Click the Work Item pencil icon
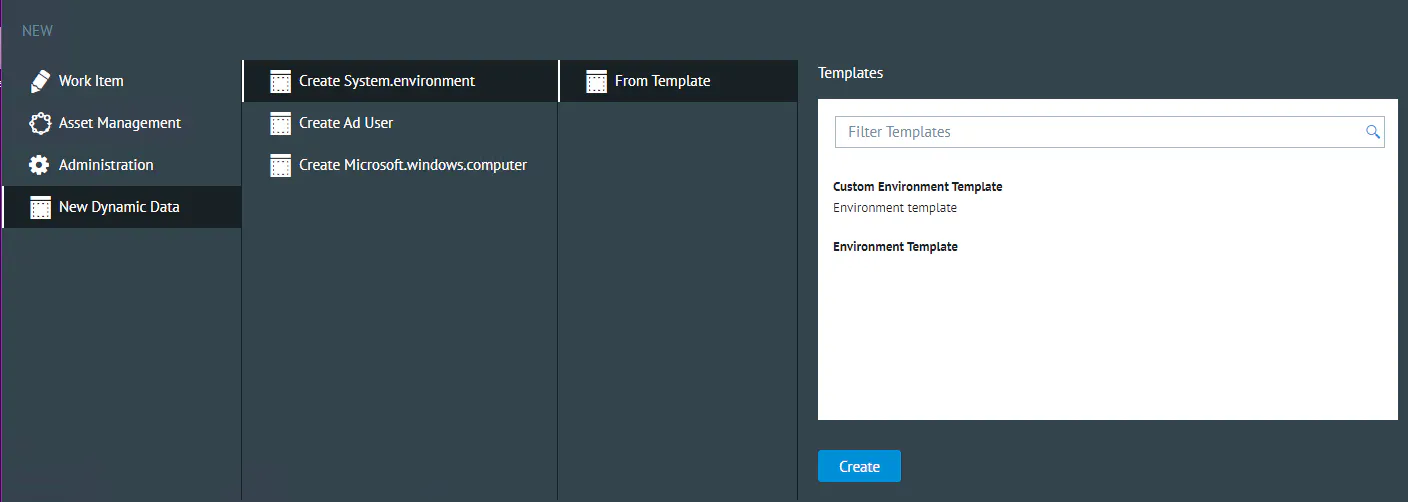The width and height of the screenshot is (1408, 502). 40,81
